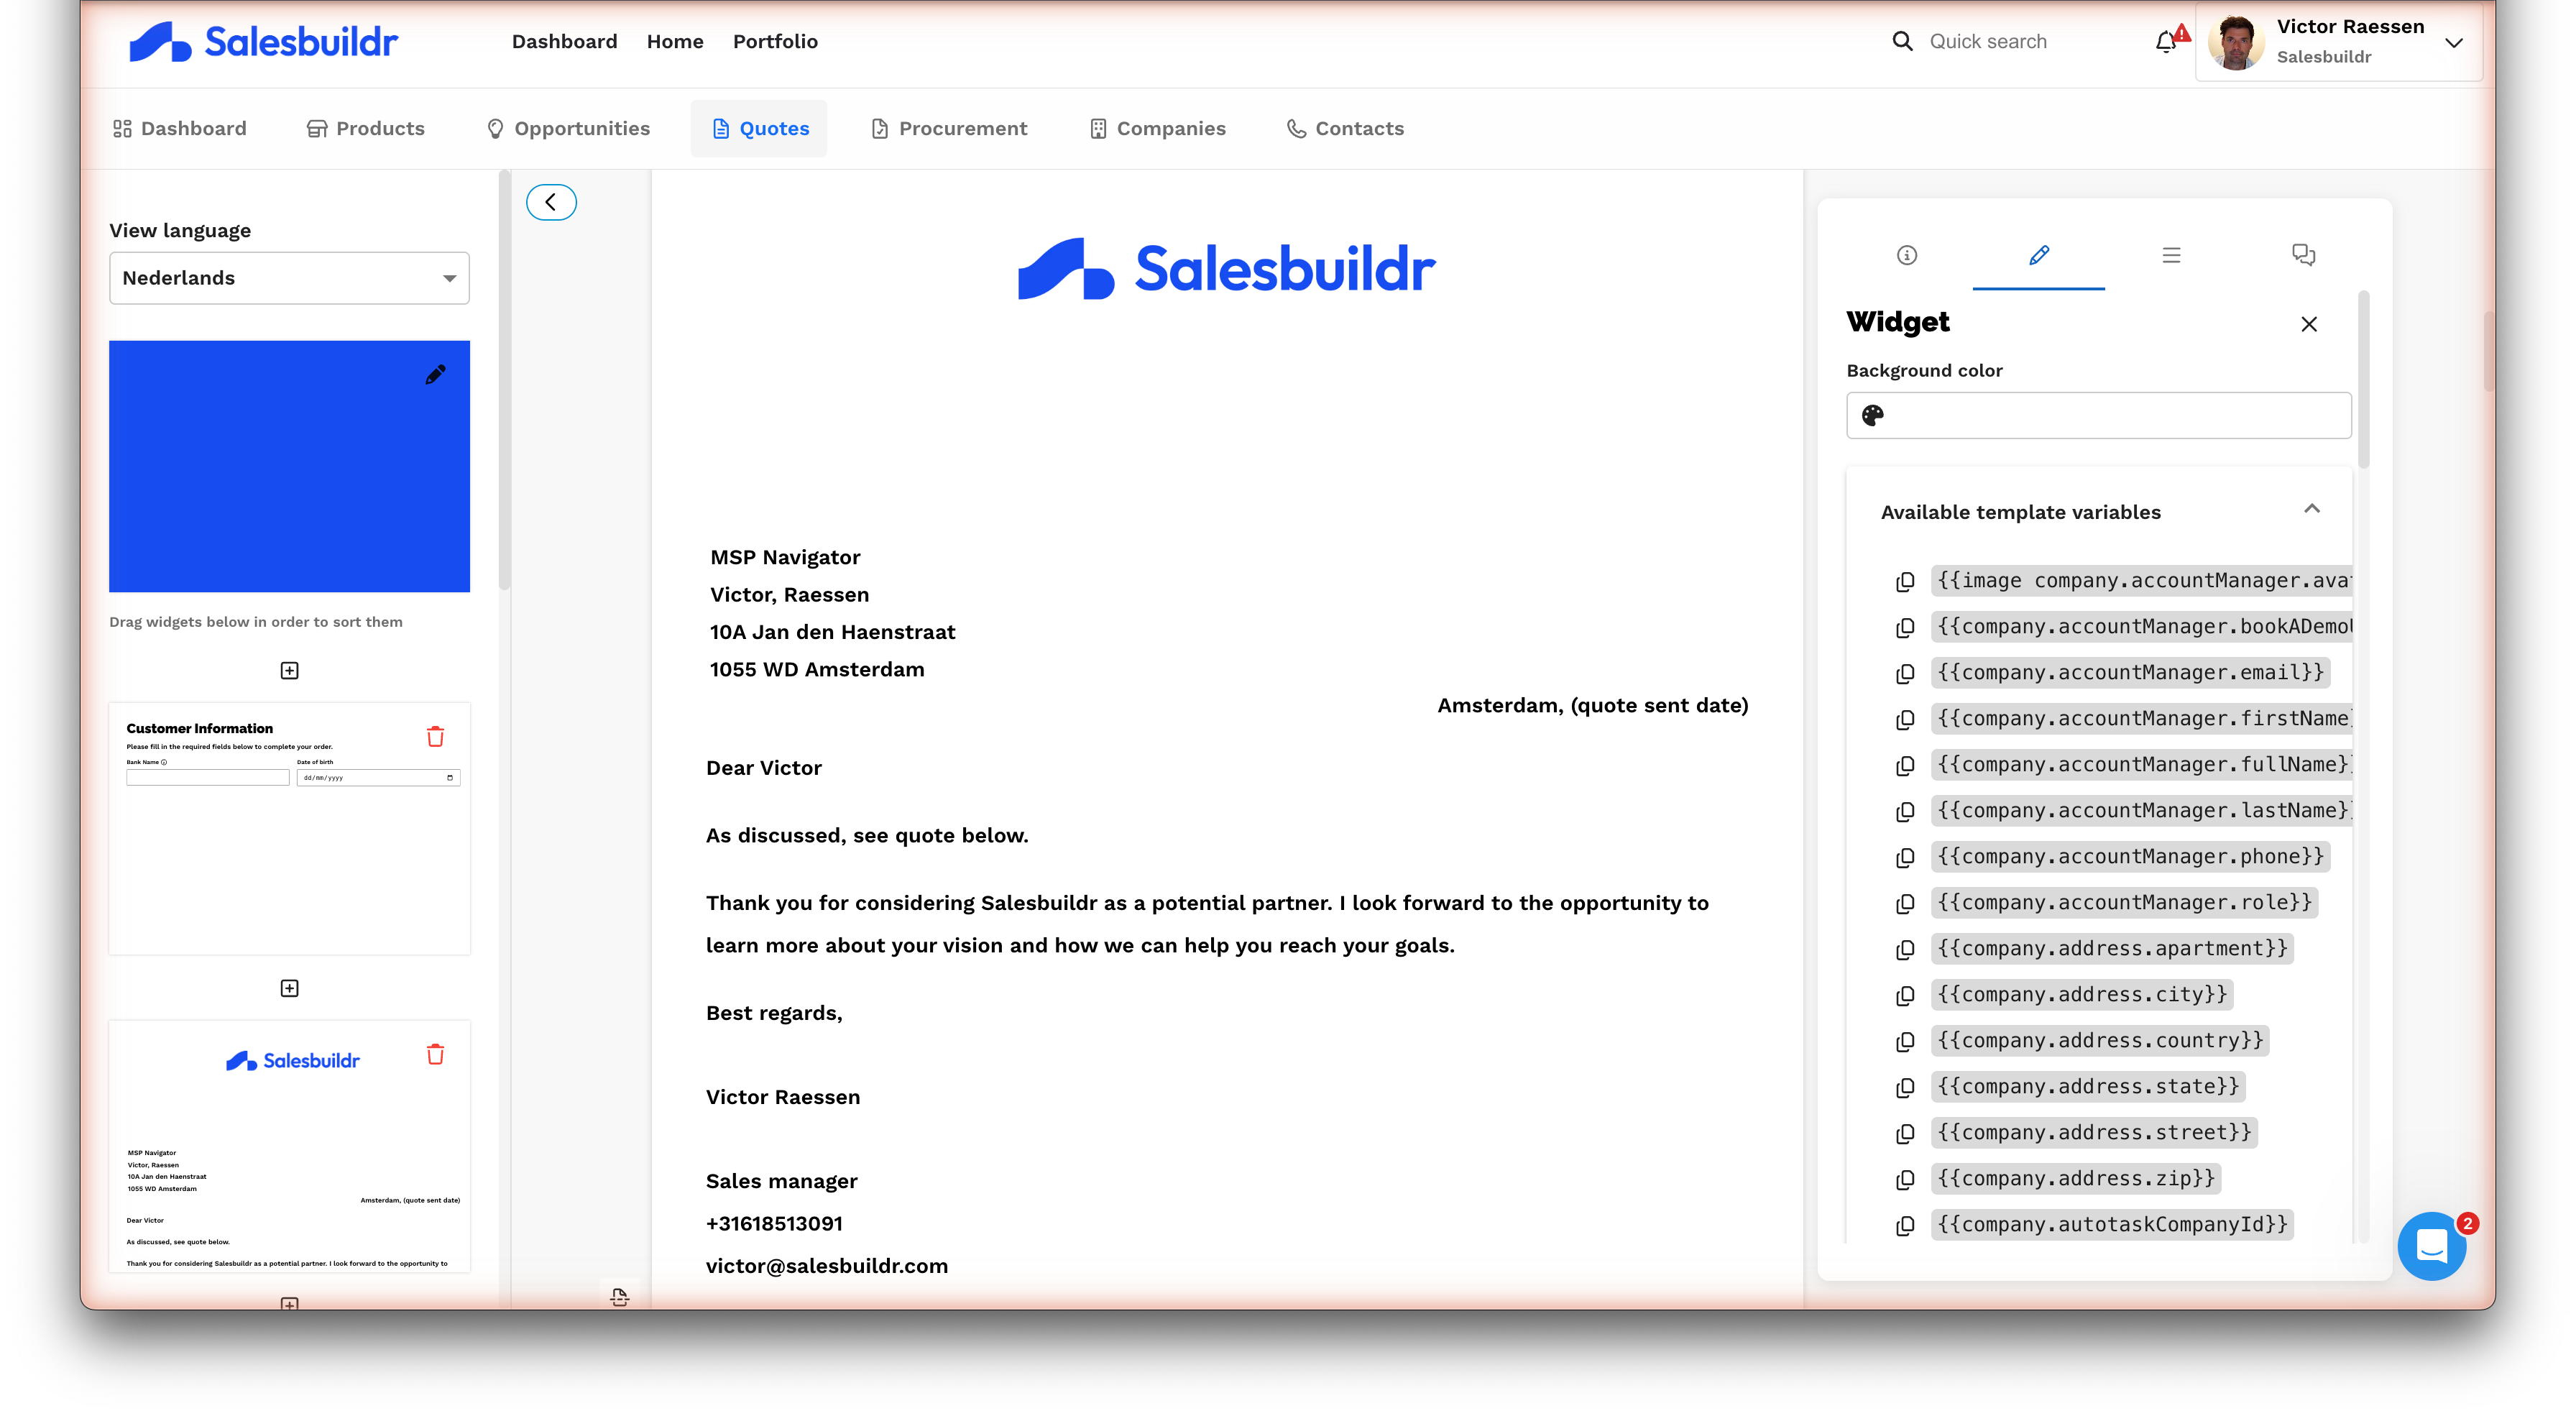Close the Widget panel

(x=2309, y=324)
